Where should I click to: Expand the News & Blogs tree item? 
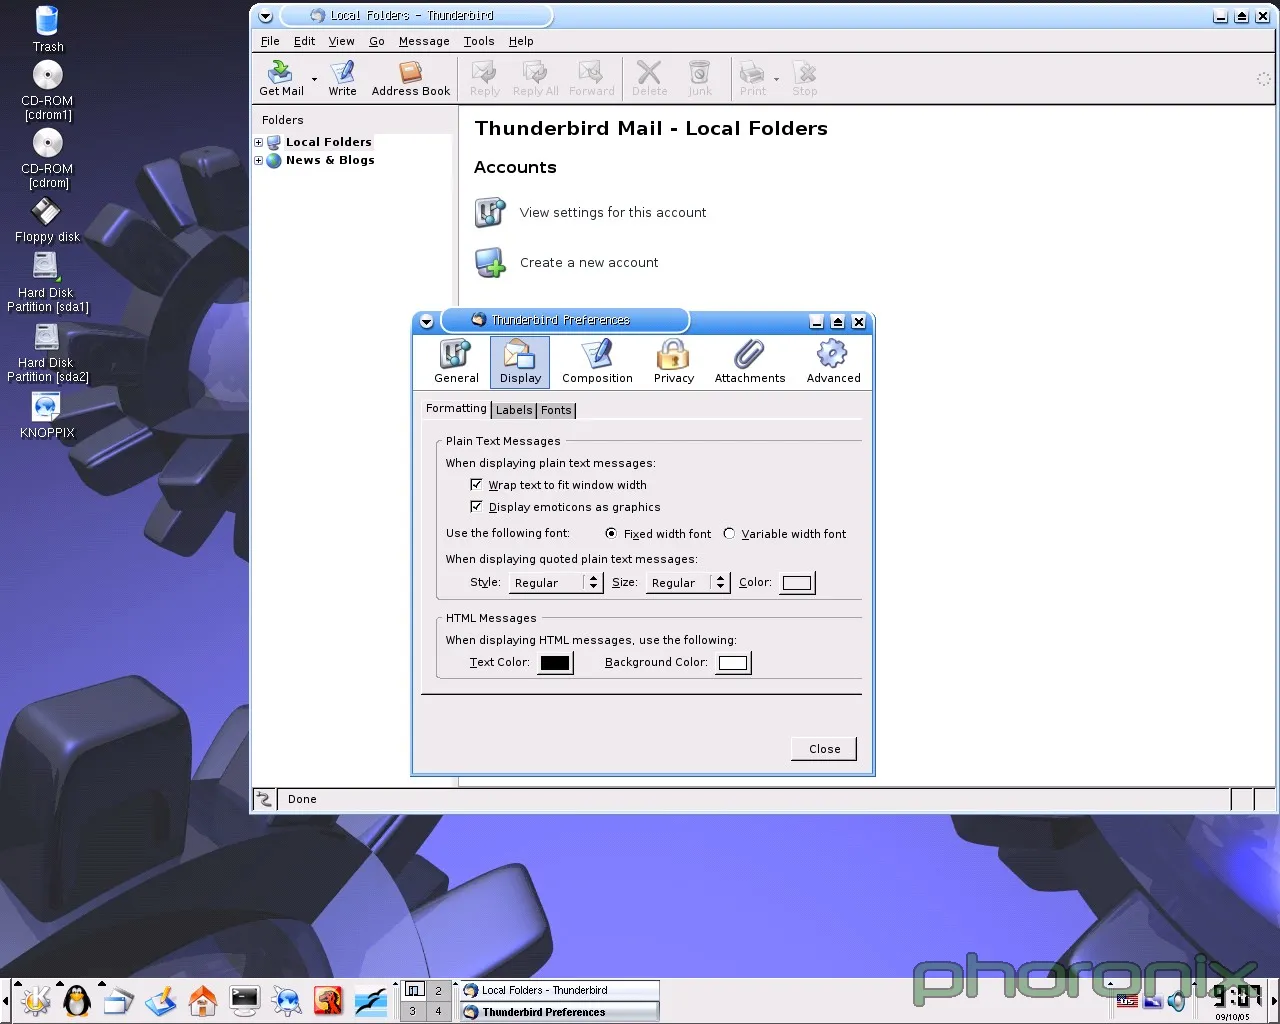coord(258,160)
